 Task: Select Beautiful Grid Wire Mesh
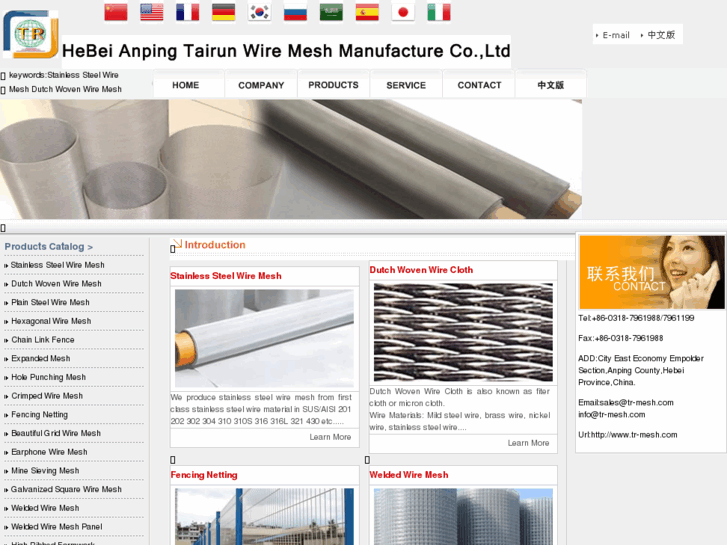point(56,433)
